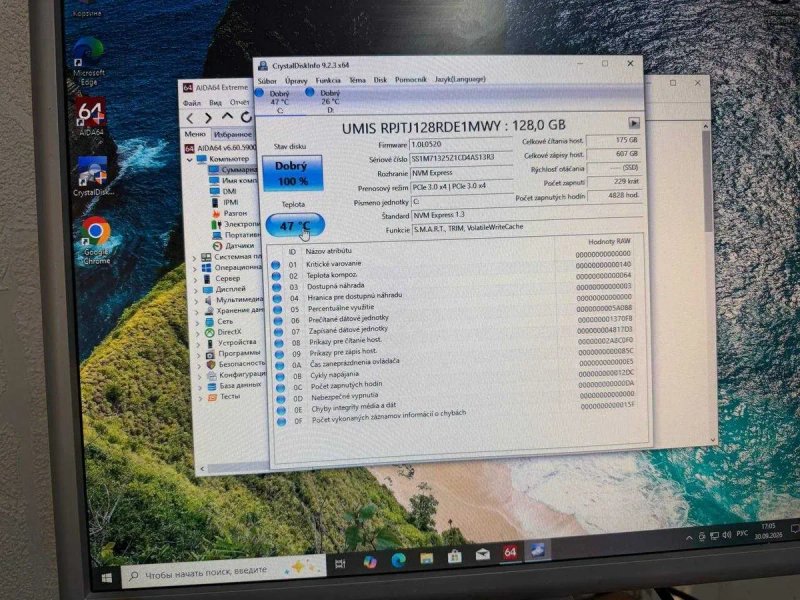Open the CrystalDisk desktop shortcut
This screenshot has width=800, height=600.
coord(93,178)
